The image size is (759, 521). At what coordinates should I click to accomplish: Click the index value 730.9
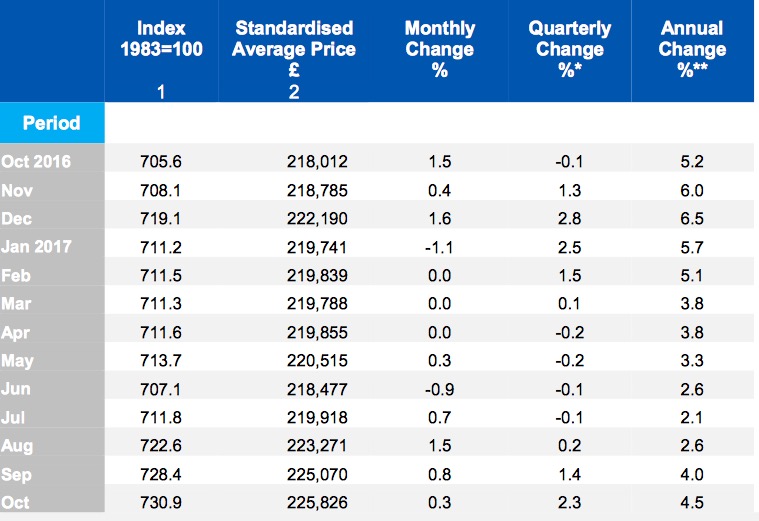pyautogui.click(x=159, y=501)
